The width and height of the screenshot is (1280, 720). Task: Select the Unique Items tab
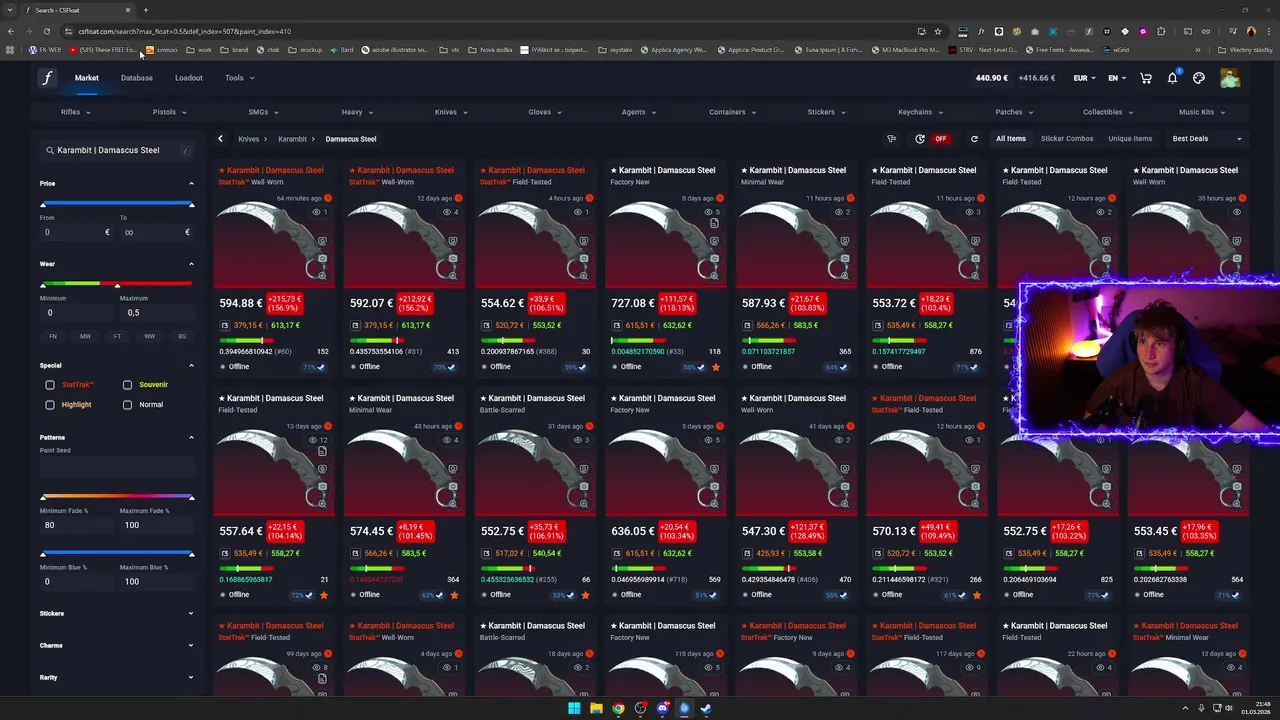[x=1130, y=139]
